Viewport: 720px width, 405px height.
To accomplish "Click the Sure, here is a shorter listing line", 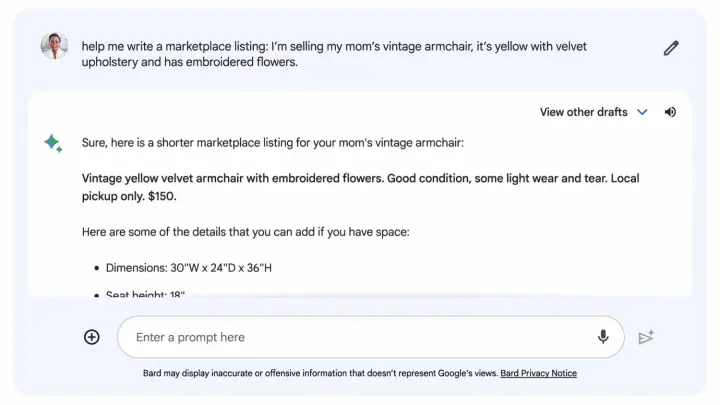I will coord(273,143).
